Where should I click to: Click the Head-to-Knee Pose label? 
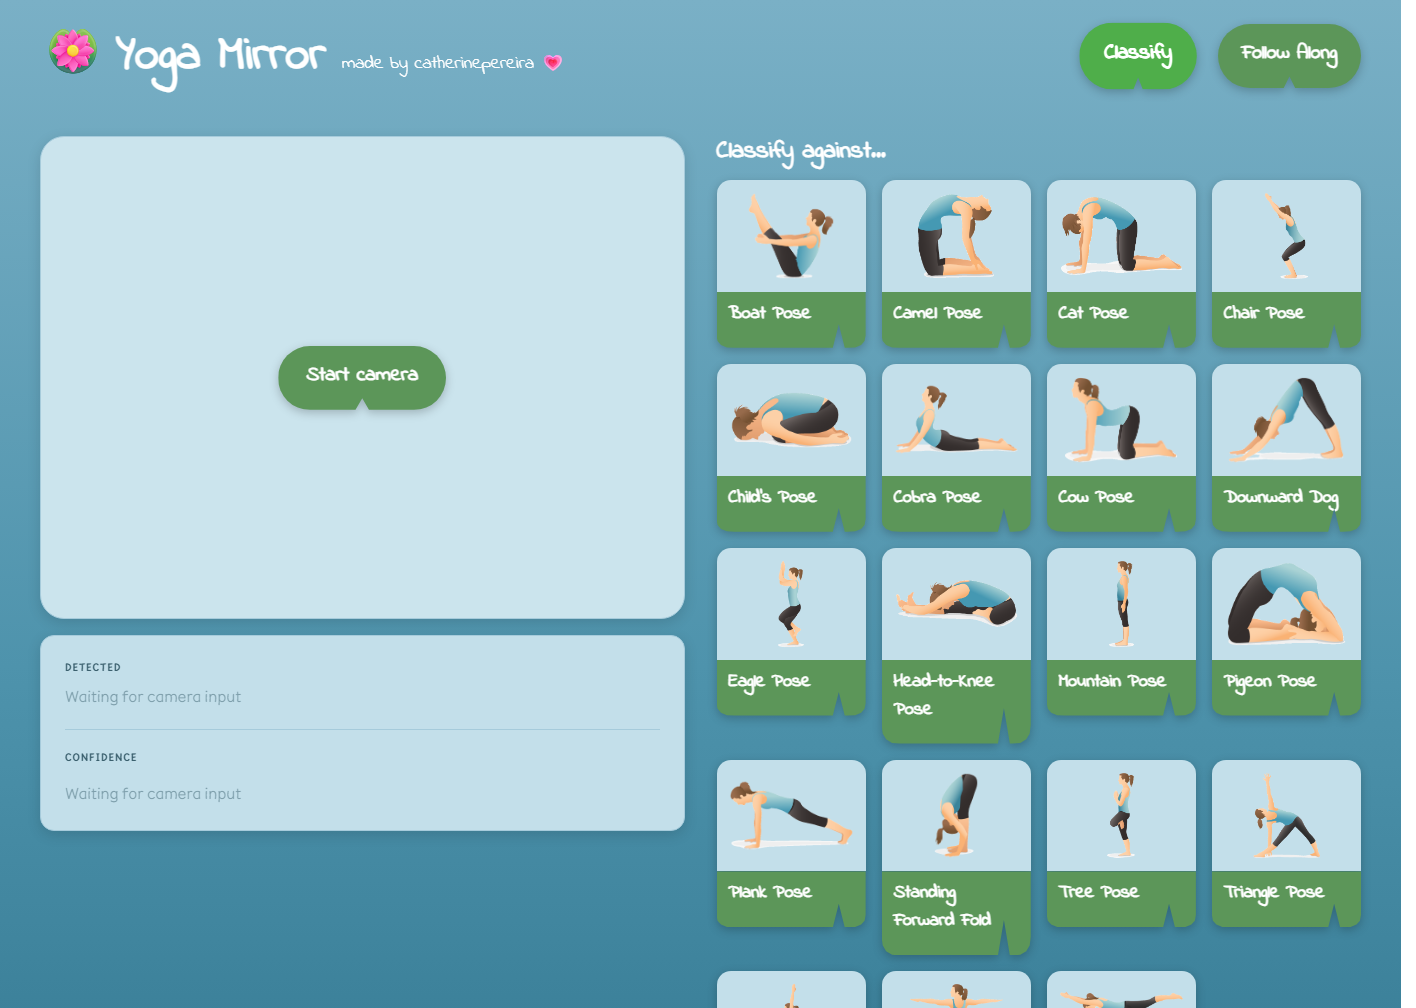tap(943, 695)
